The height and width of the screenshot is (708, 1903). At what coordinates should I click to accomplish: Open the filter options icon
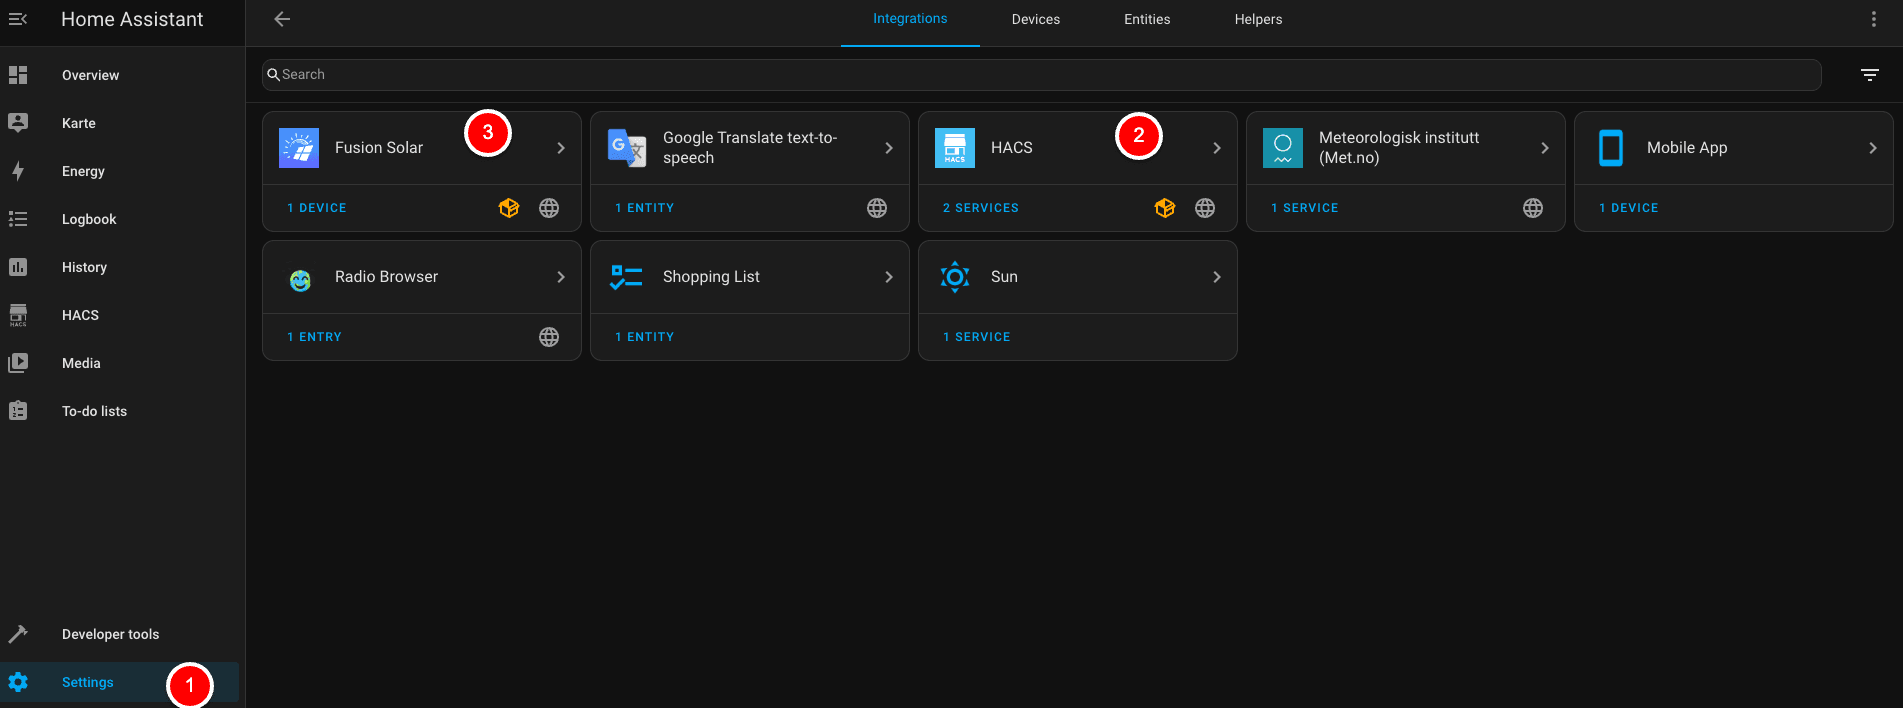[1869, 75]
